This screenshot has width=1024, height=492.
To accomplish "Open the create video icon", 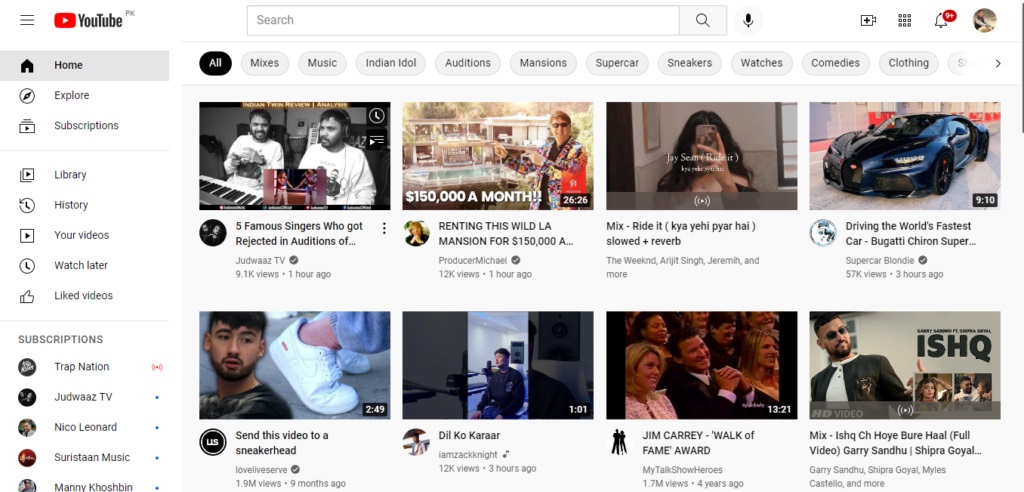I will pyautogui.click(x=868, y=20).
